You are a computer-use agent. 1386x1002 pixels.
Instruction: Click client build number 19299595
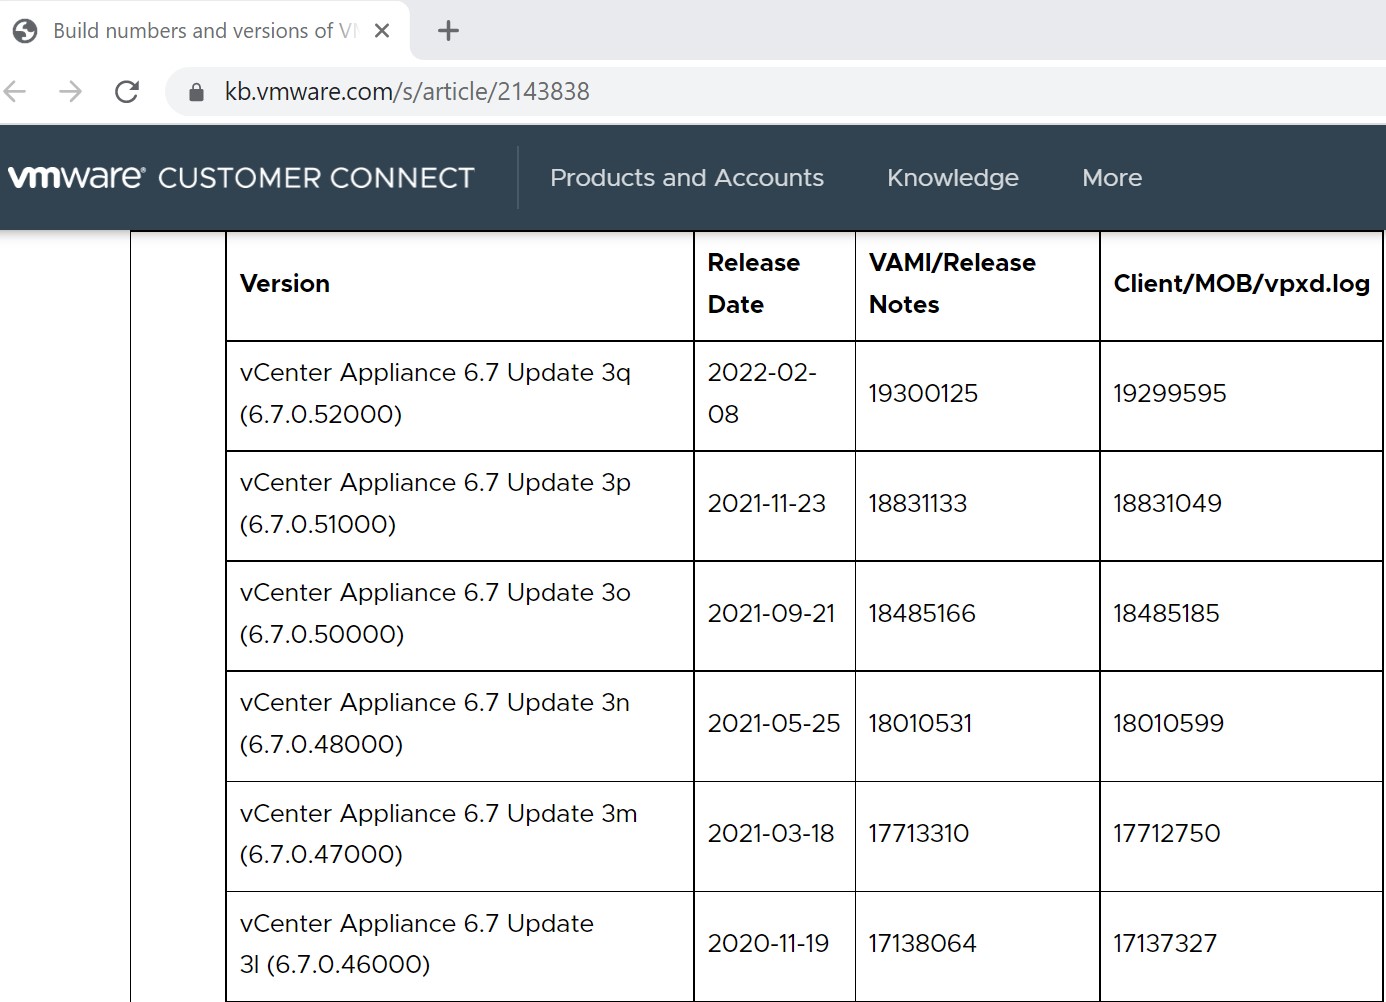[x=1170, y=394]
